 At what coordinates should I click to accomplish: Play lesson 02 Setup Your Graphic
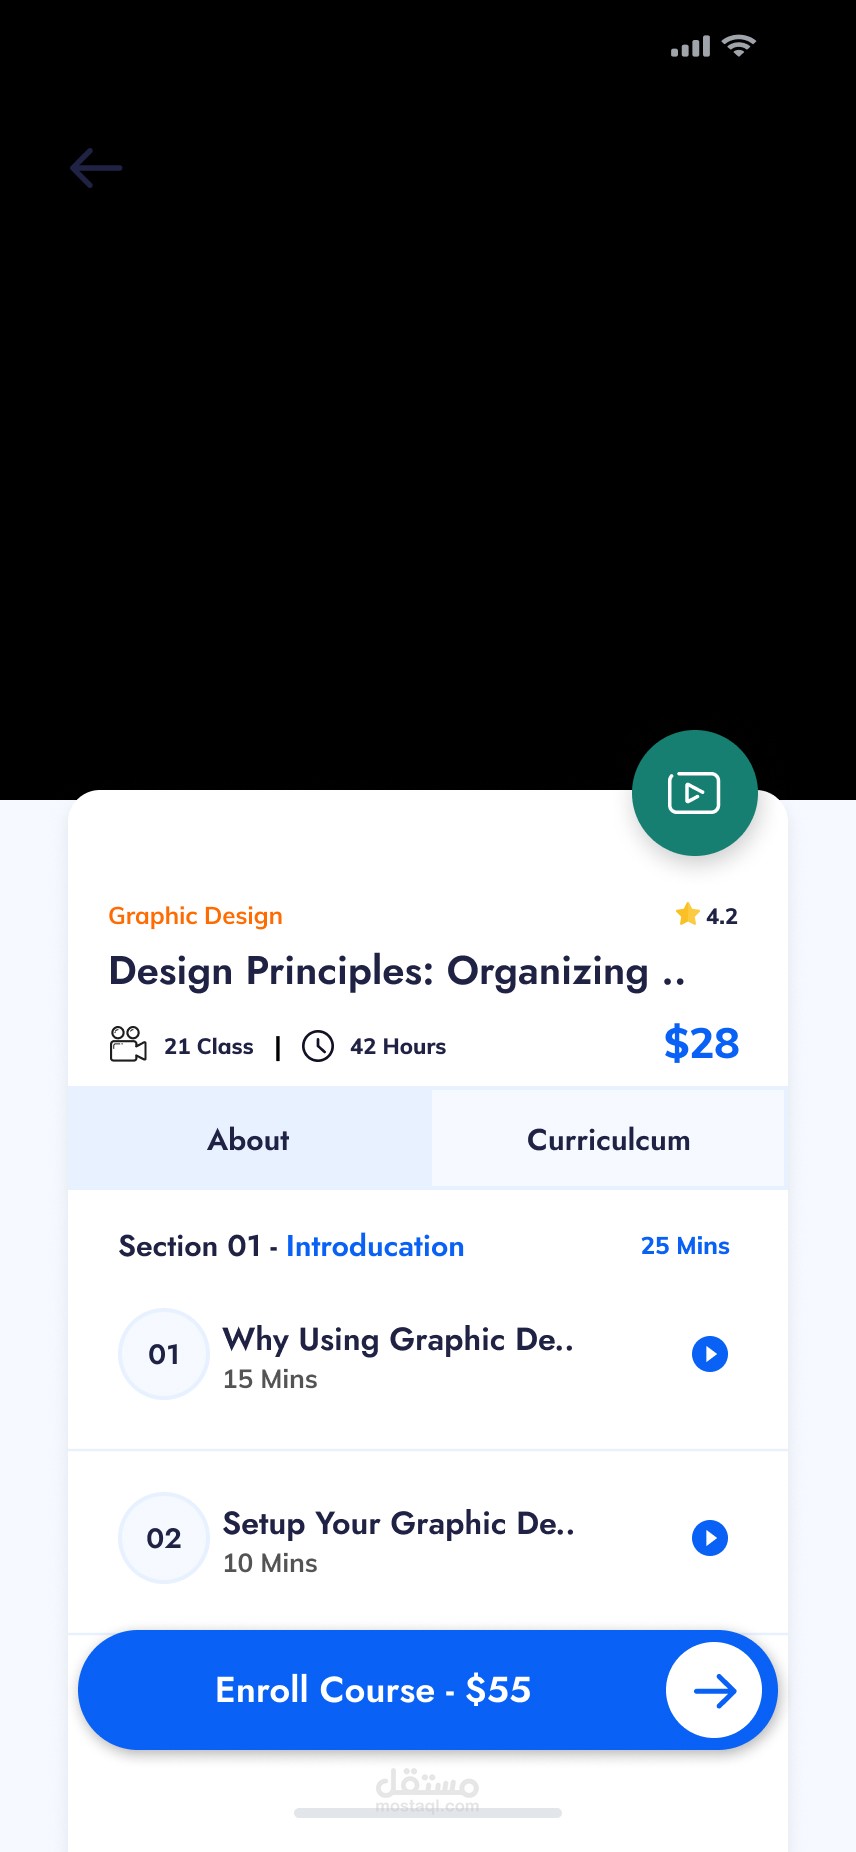[710, 1538]
